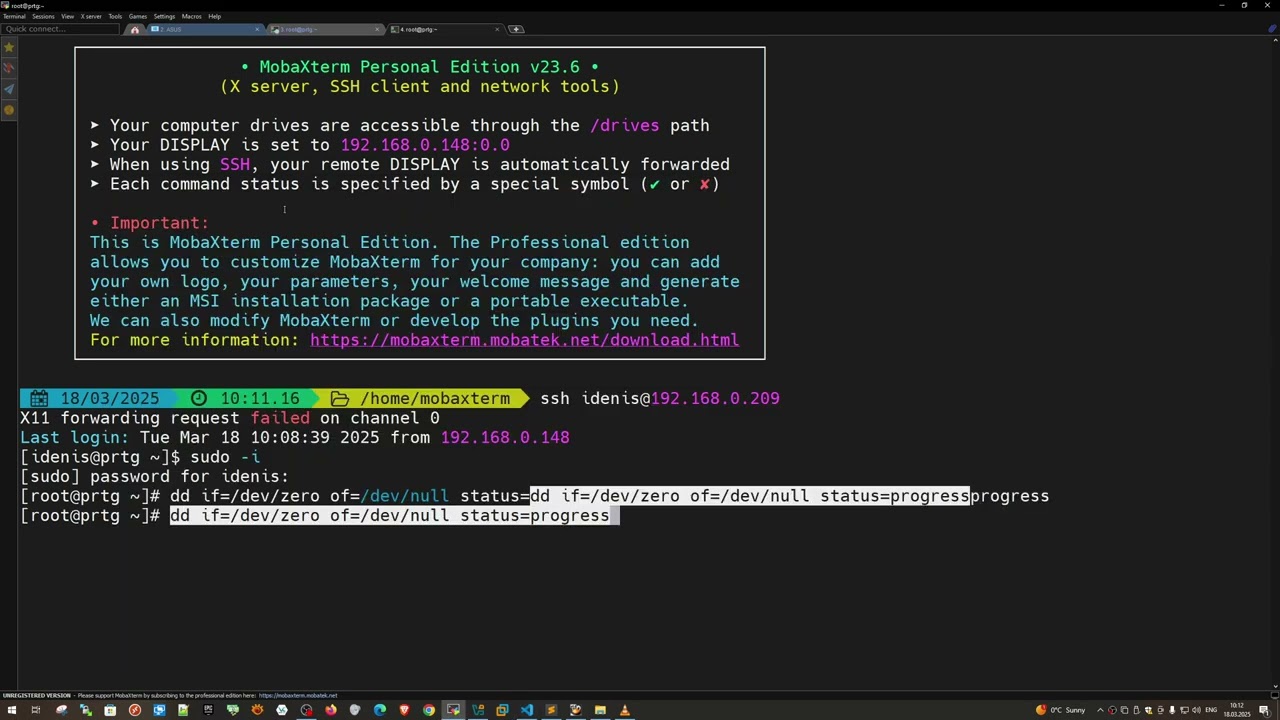Open the mobaxterm.mobatek.net download link
The width and height of the screenshot is (1280, 720).
coord(524,340)
